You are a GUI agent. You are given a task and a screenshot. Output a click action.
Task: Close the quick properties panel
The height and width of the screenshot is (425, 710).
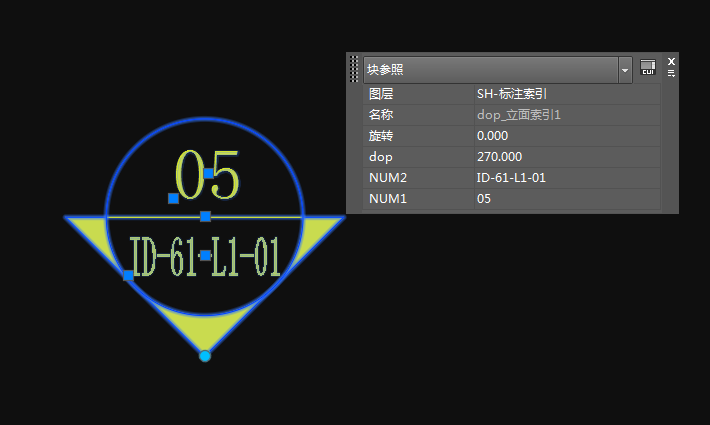point(672,61)
